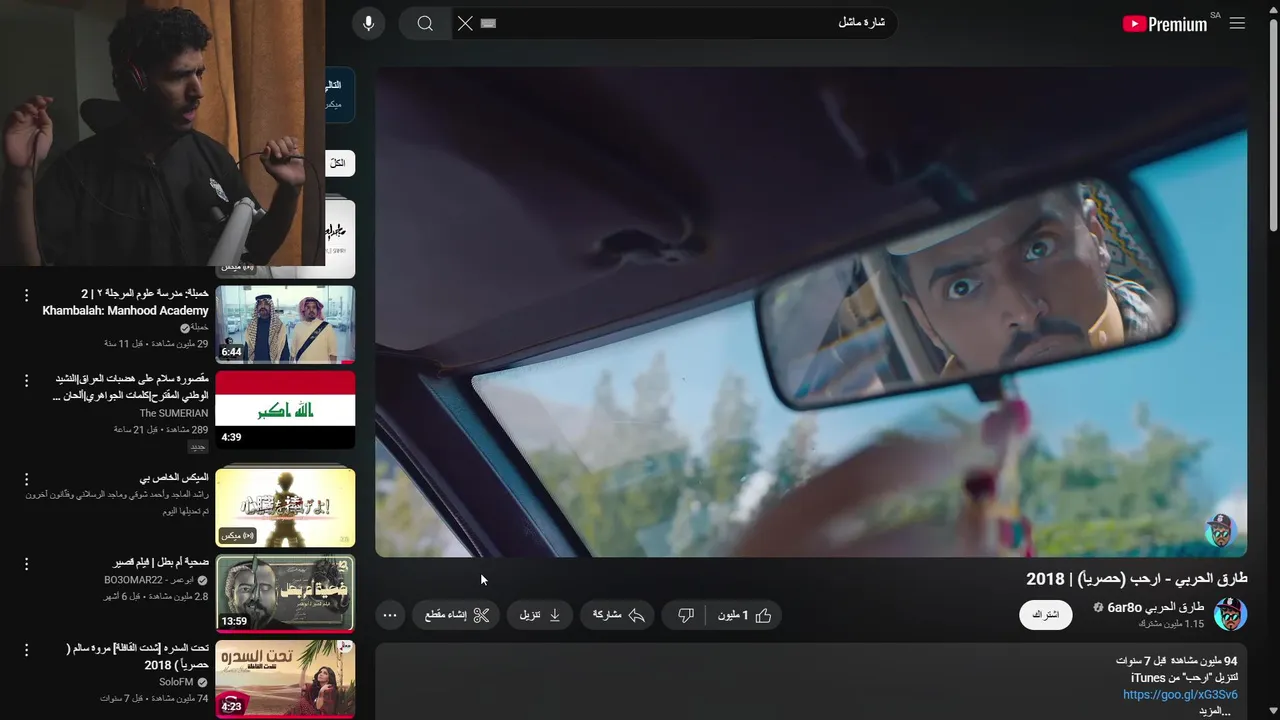Open the Khambalah Manhood Academy thumbnail

click(x=285, y=324)
